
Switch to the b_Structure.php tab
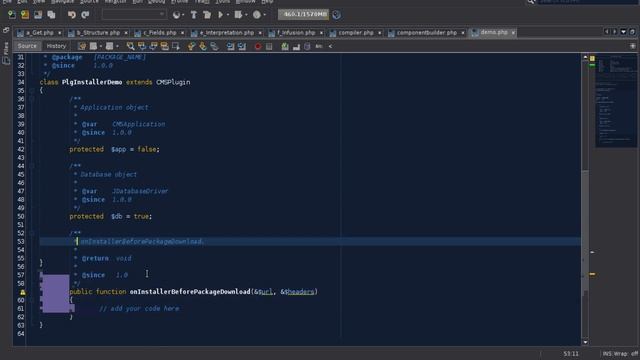tap(98, 33)
